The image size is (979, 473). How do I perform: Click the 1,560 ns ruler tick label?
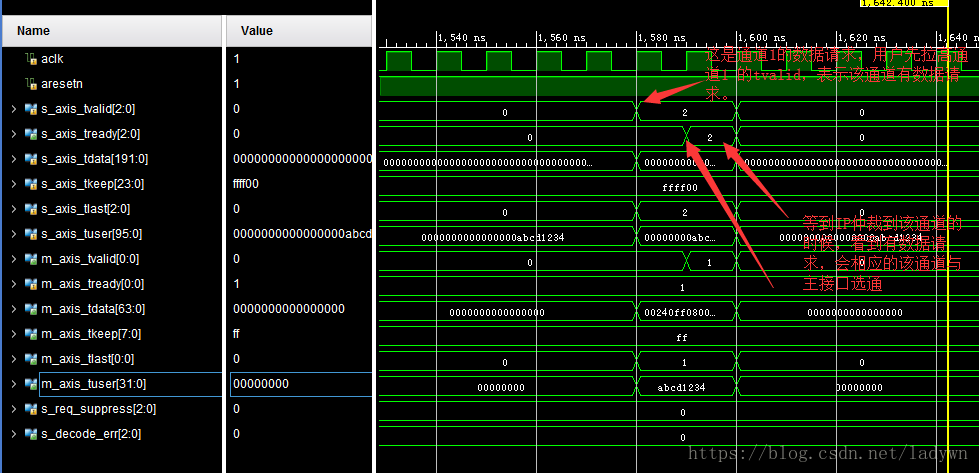click(561, 37)
